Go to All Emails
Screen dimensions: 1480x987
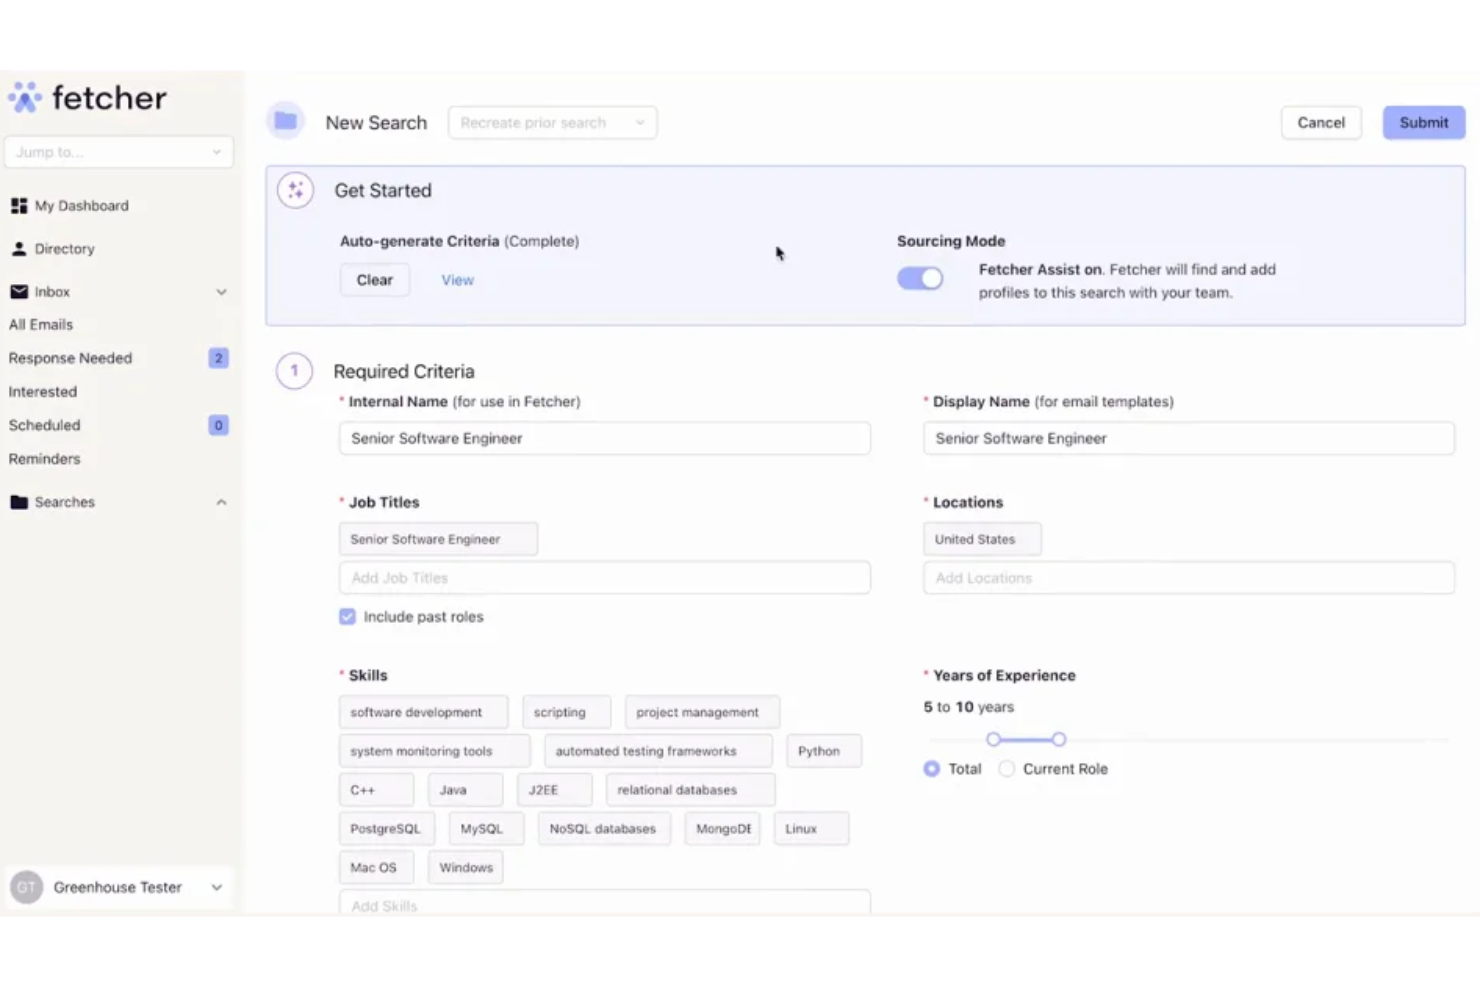coord(41,324)
